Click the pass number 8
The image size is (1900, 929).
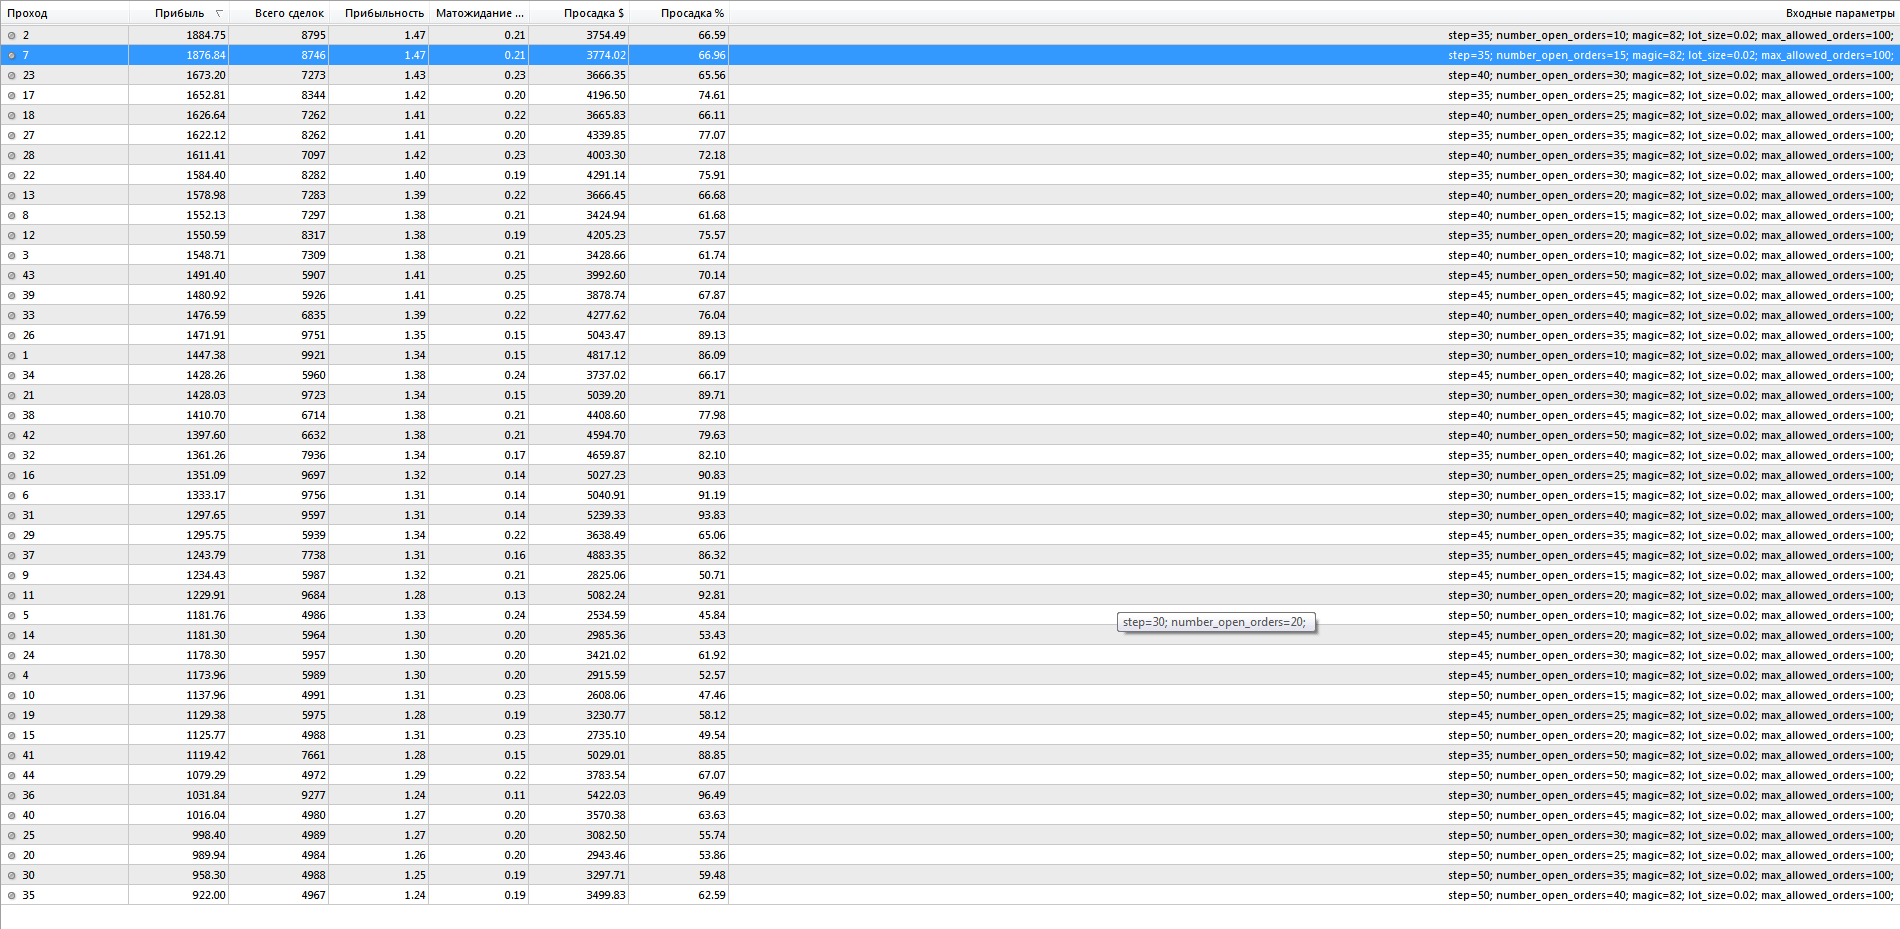pos(26,215)
